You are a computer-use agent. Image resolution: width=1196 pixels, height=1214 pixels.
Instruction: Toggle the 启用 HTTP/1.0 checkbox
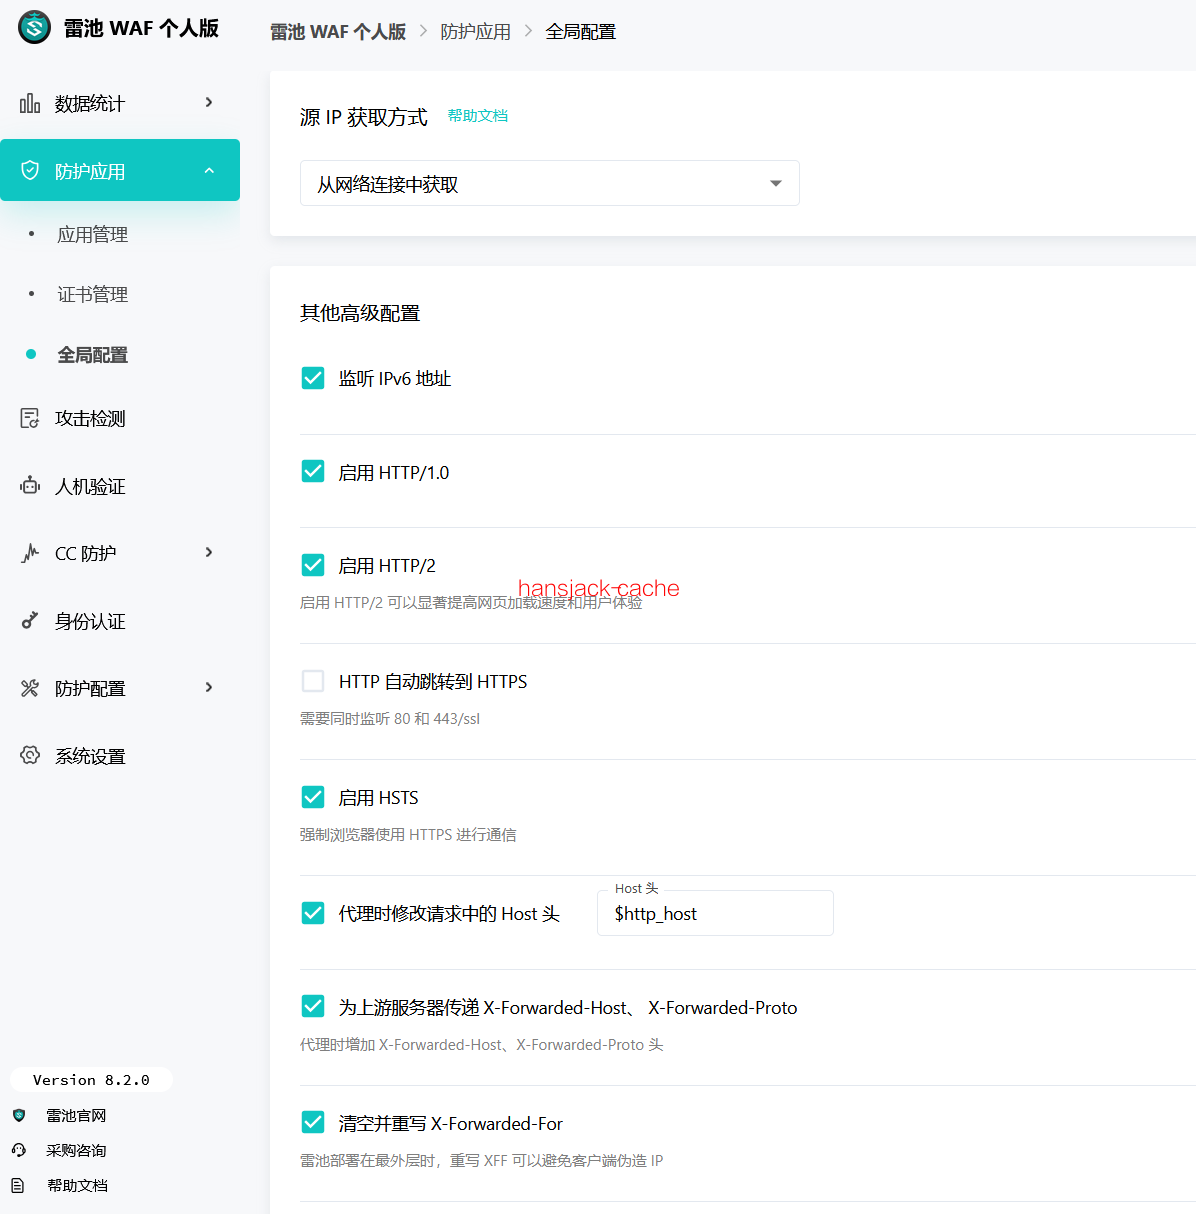[x=313, y=471]
